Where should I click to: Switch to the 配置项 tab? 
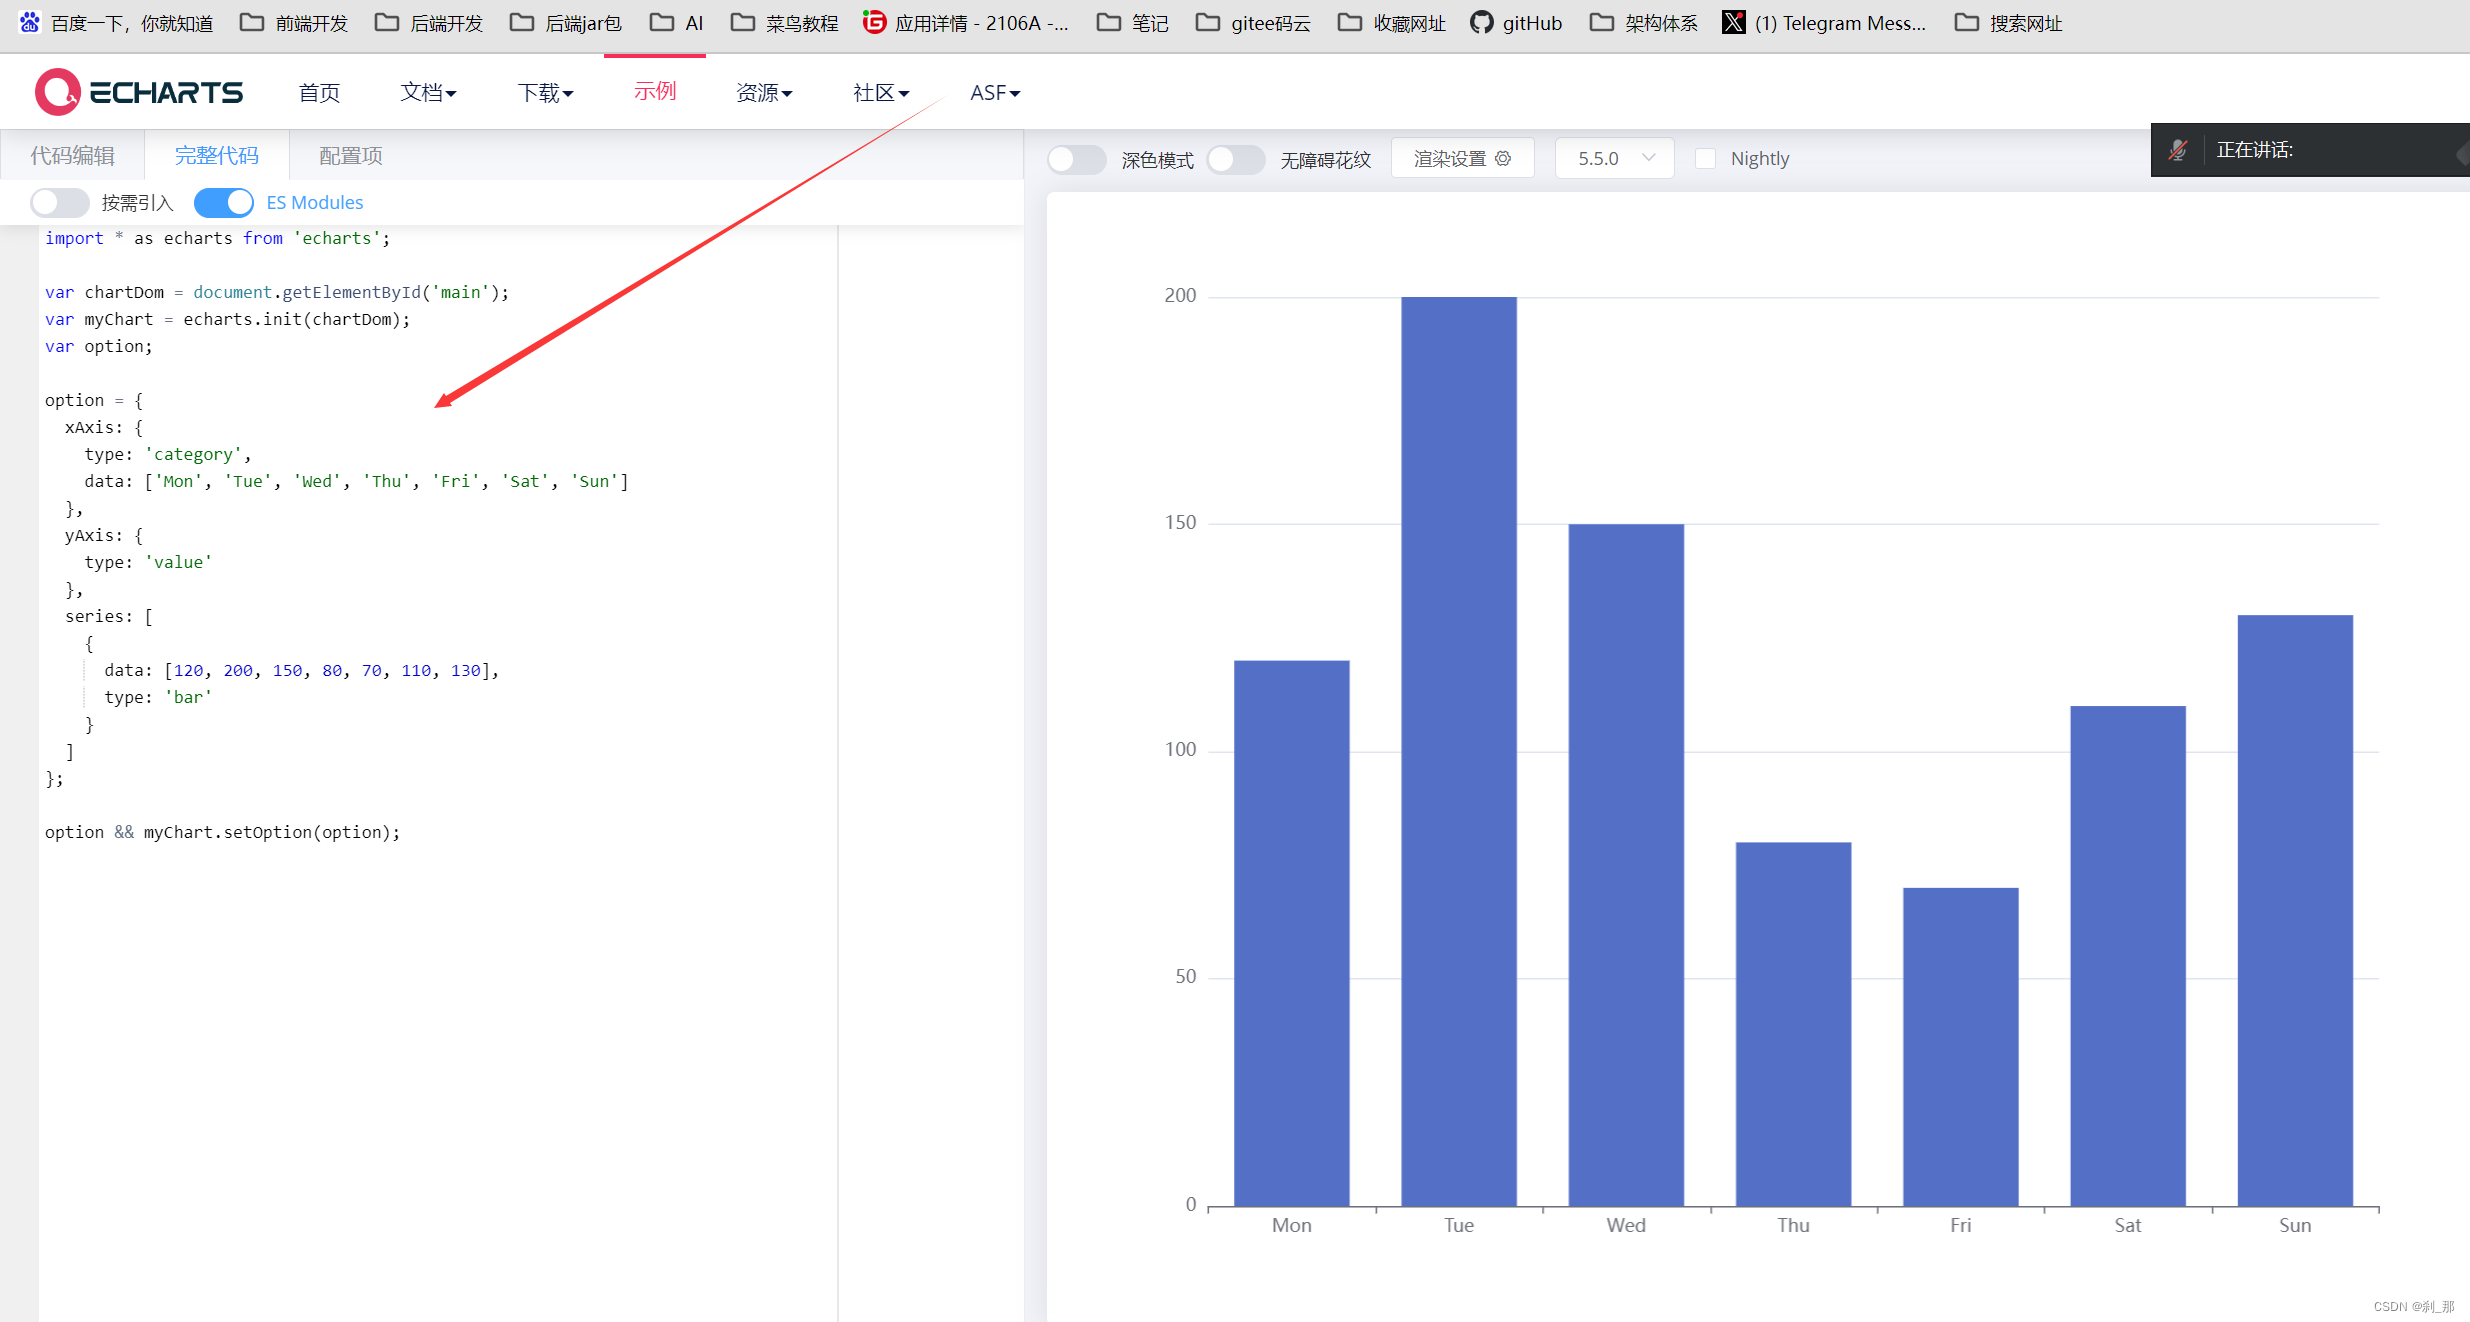[349, 155]
